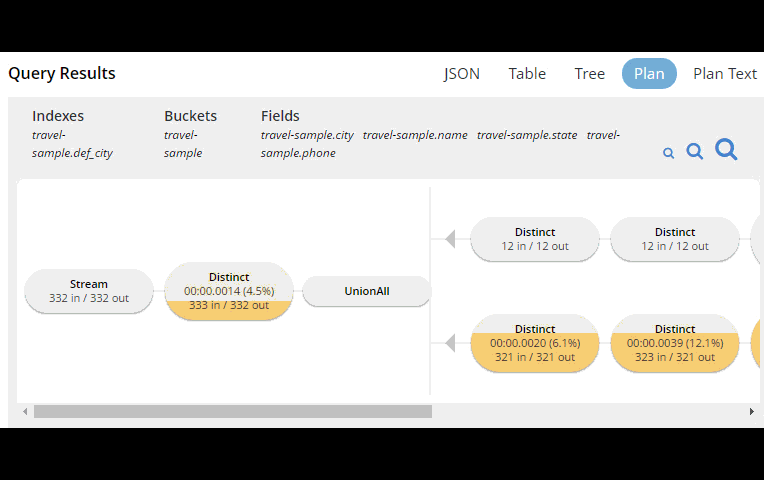This screenshot has height=480, width=764.
Task: Click the largest magnifier zoom icon
Action: (x=727, y=150)
